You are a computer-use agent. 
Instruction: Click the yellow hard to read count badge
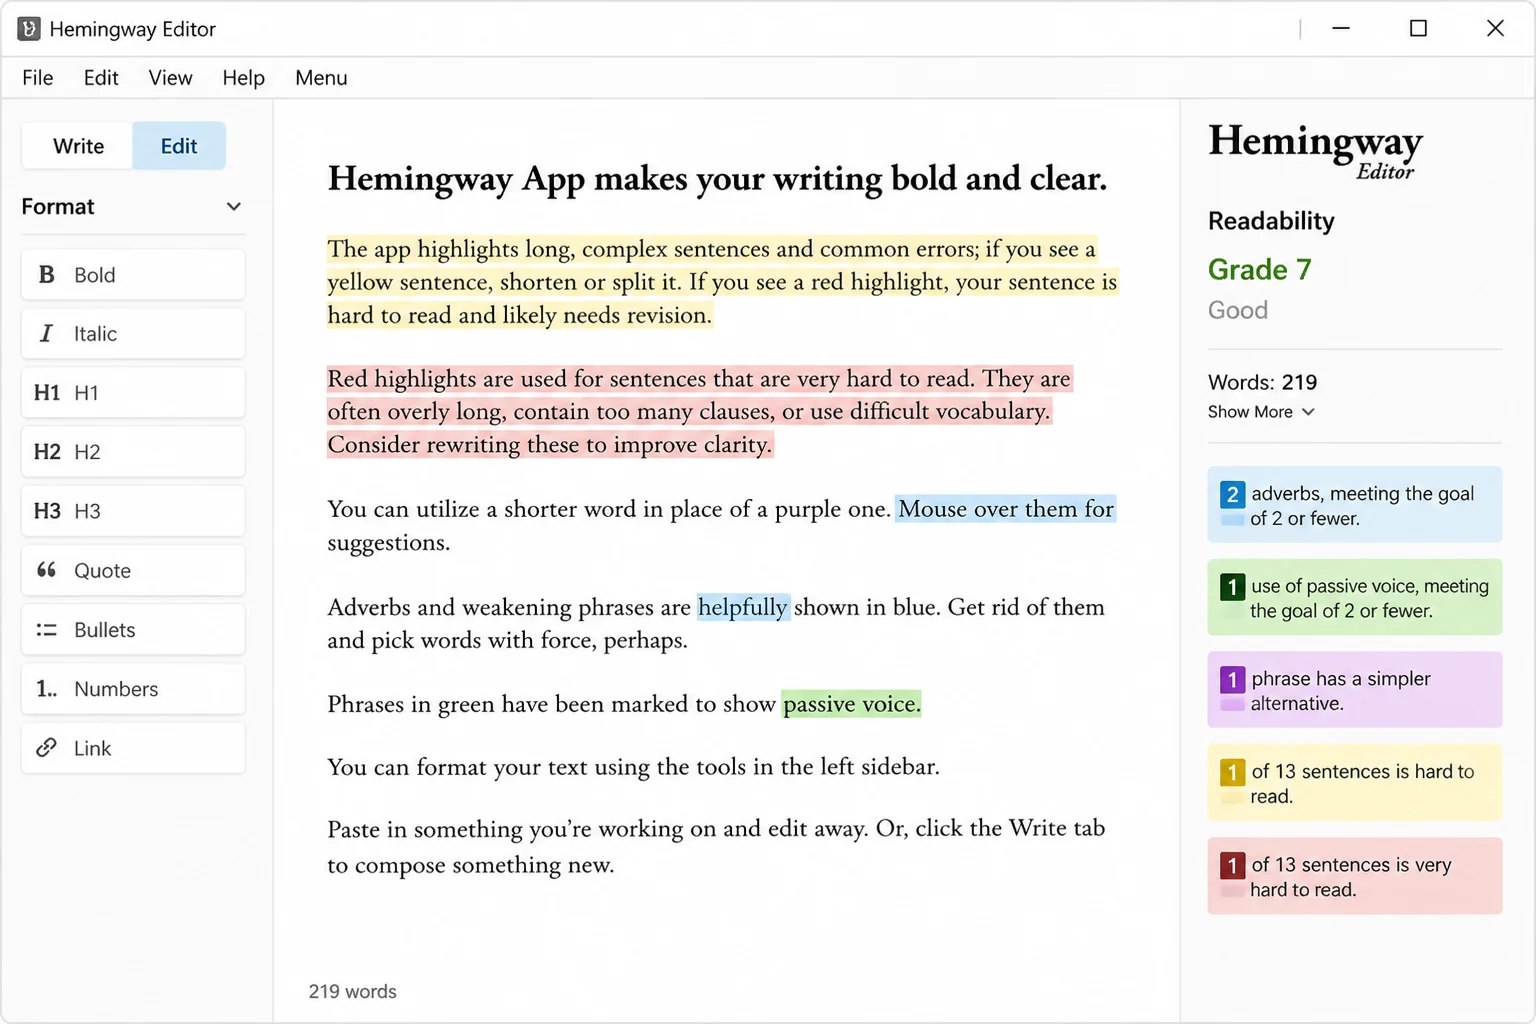(1232, 772)
